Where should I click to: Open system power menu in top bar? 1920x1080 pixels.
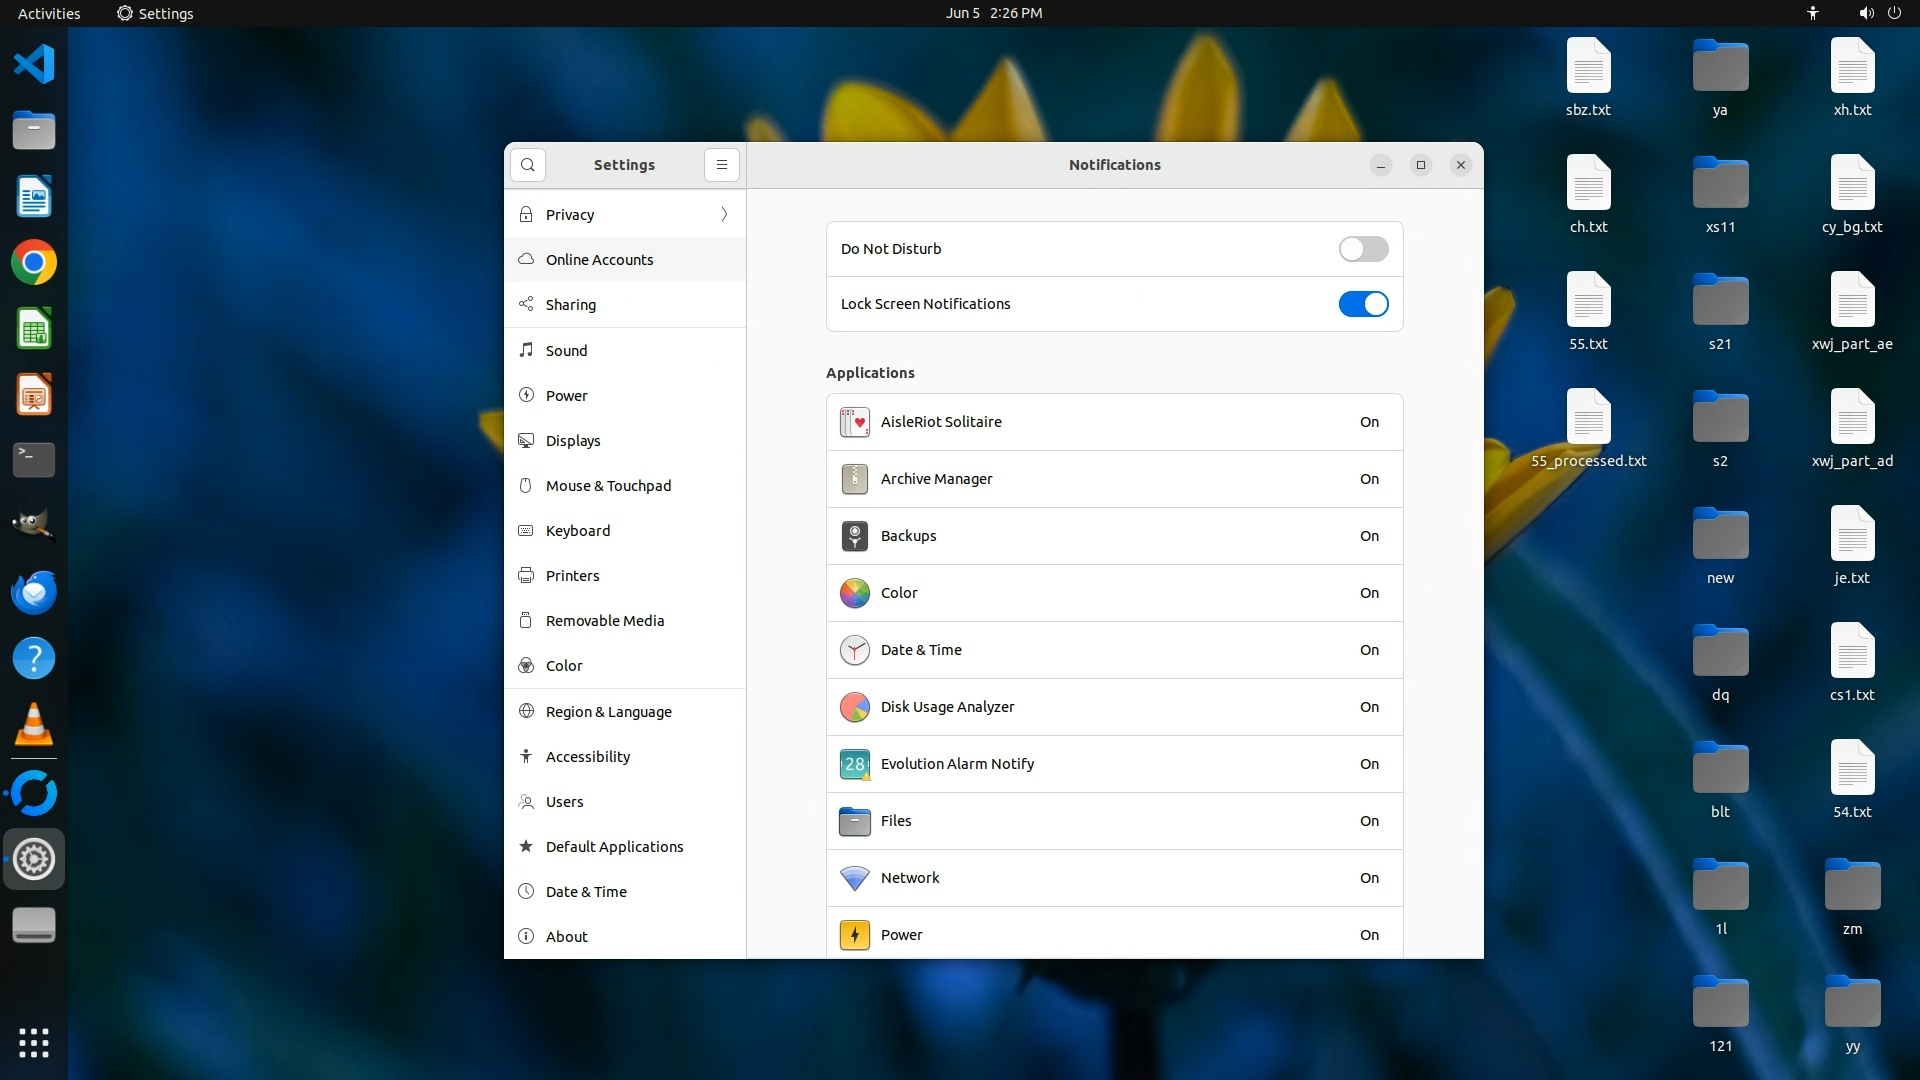point(1894,13)
